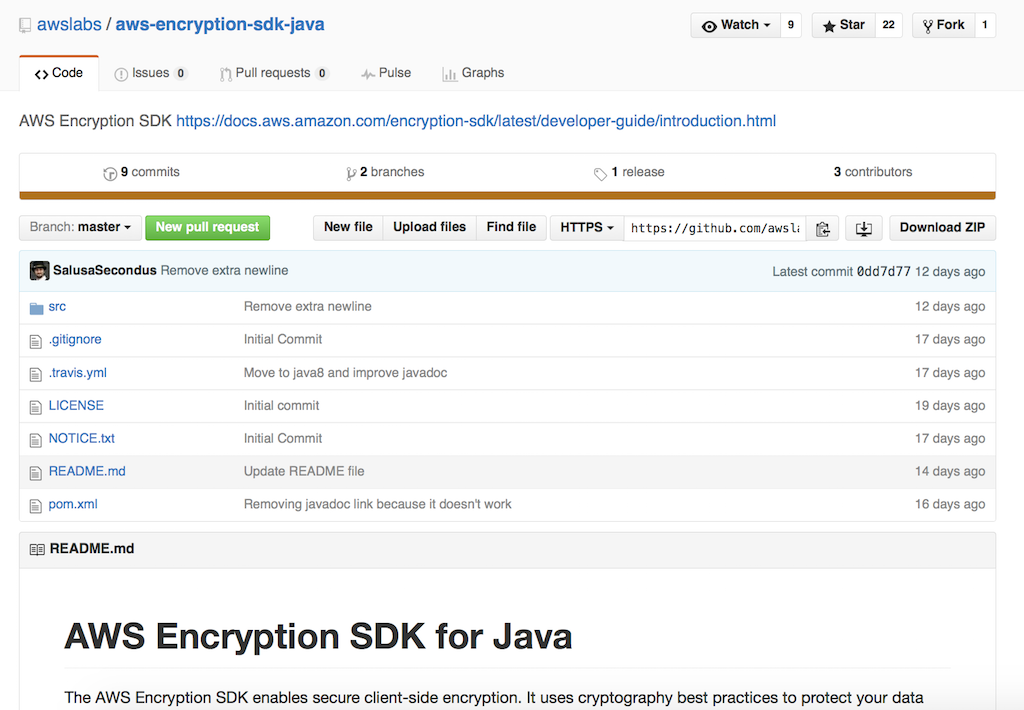Open 'Move to java8 and improve javadoc' commit
Viewport: 1024px width, 710px height.
coord(345,373)
